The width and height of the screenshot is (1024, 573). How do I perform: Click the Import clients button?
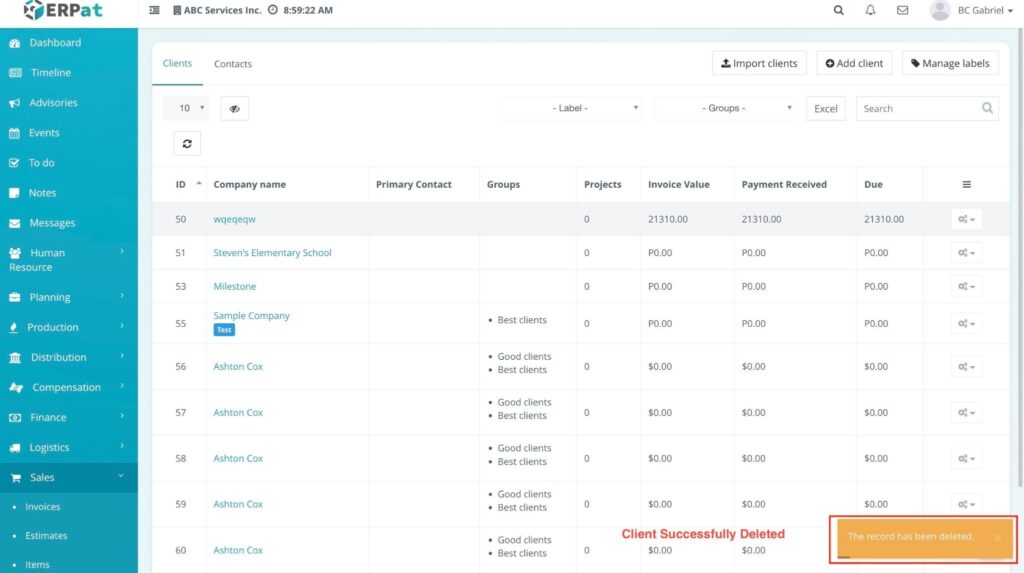(759, 63)
